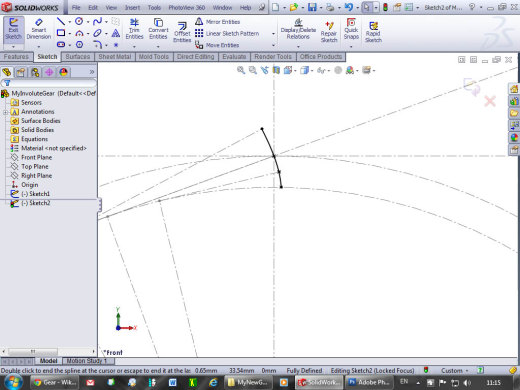Viewport: 520px width, 390px height.
Task: Open the DisplayManager appearance color tab
Action: [x=63, y=72]
